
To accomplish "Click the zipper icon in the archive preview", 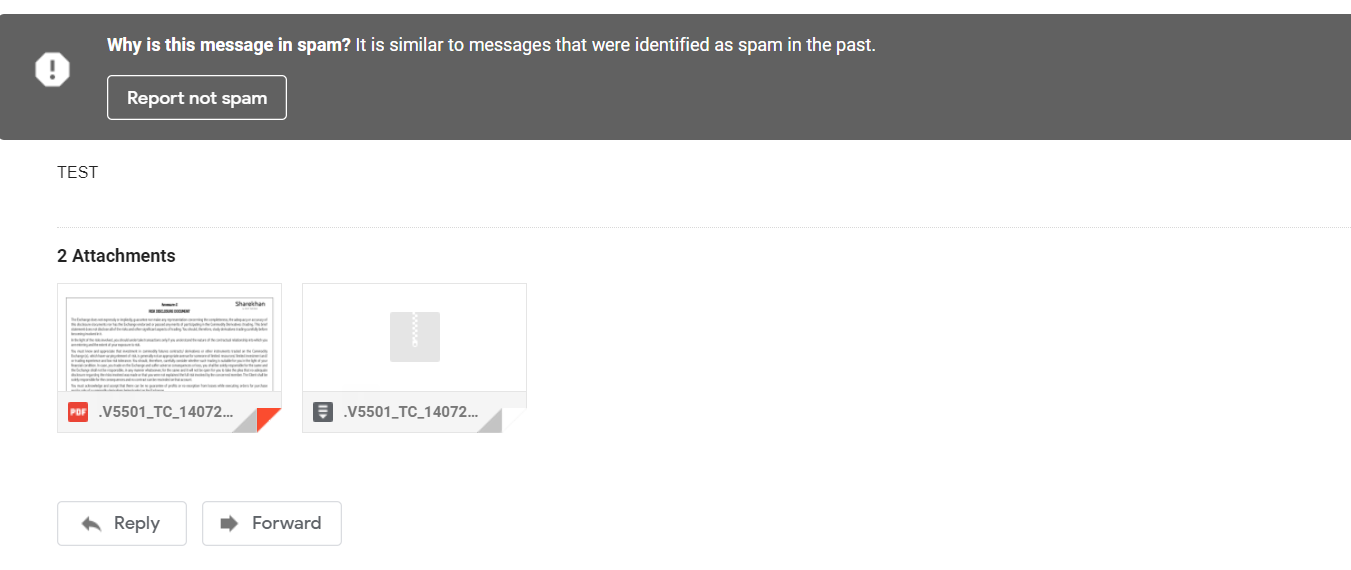I will (x=414, y=336).
